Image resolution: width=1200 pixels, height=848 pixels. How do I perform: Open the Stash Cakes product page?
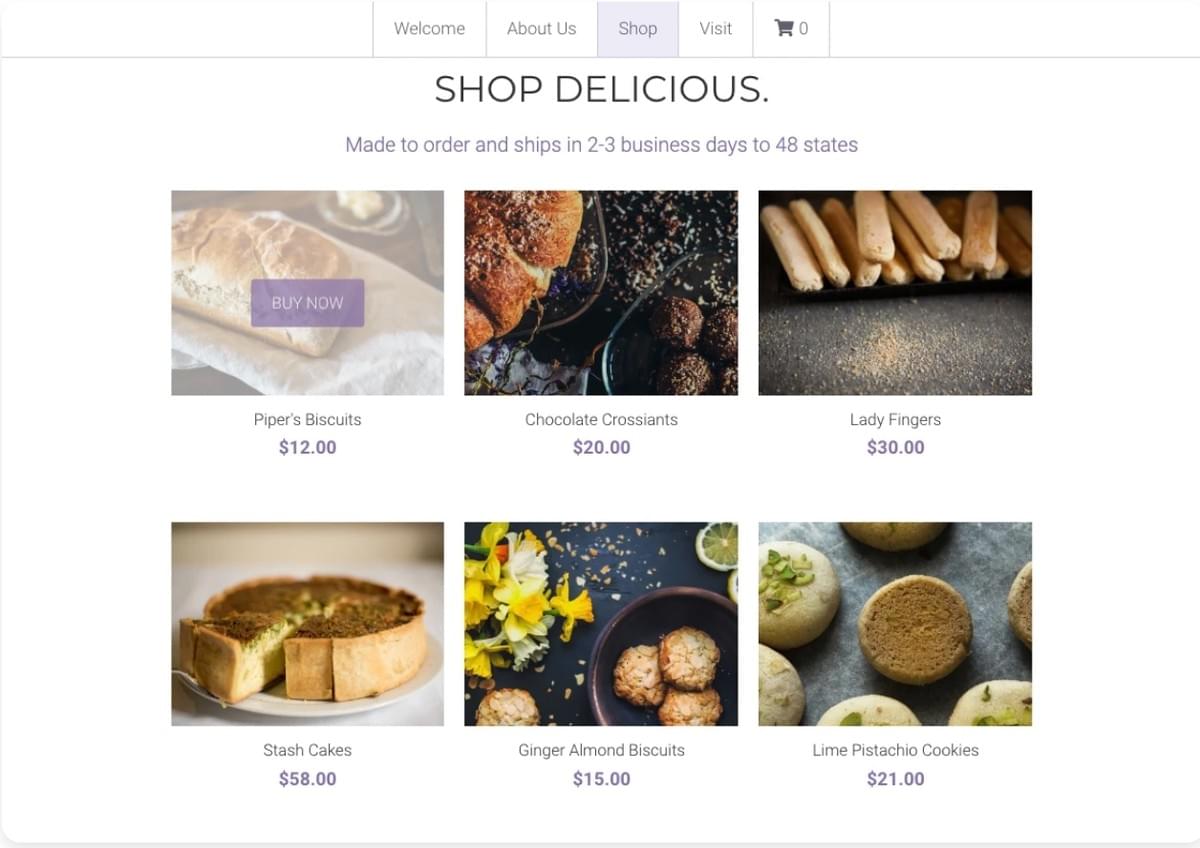coord(307,750)
